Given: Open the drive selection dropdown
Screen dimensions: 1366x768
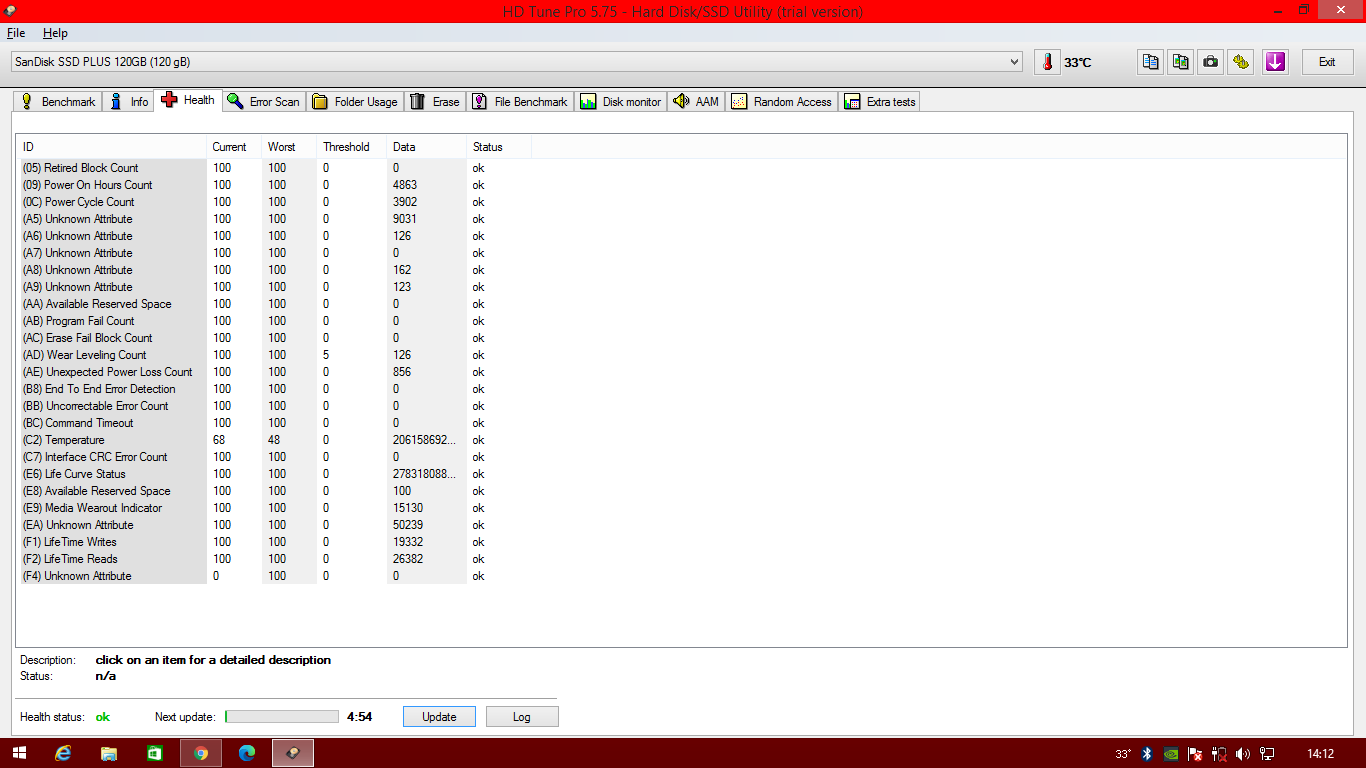Looking at the screenshot, I should pyautogui.click(x=517, y=62).
